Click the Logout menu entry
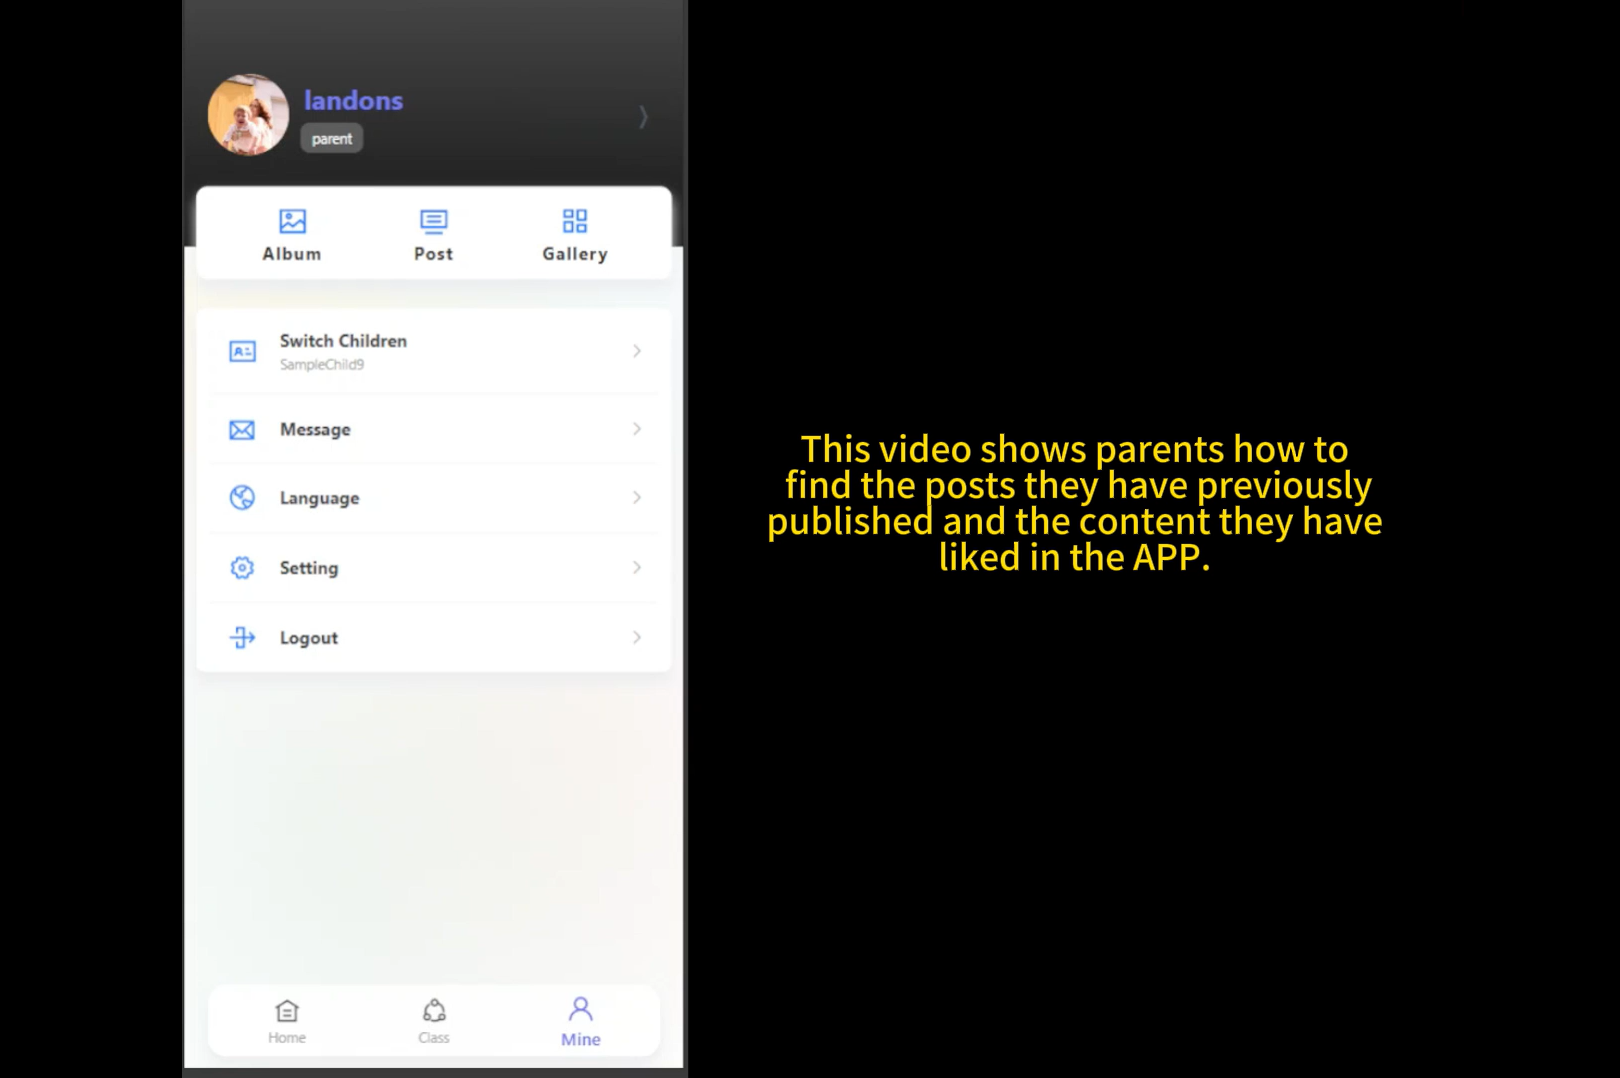The width and height of the screenshot is (1620, 1078). pyautogui.click(x=308, y=637)
